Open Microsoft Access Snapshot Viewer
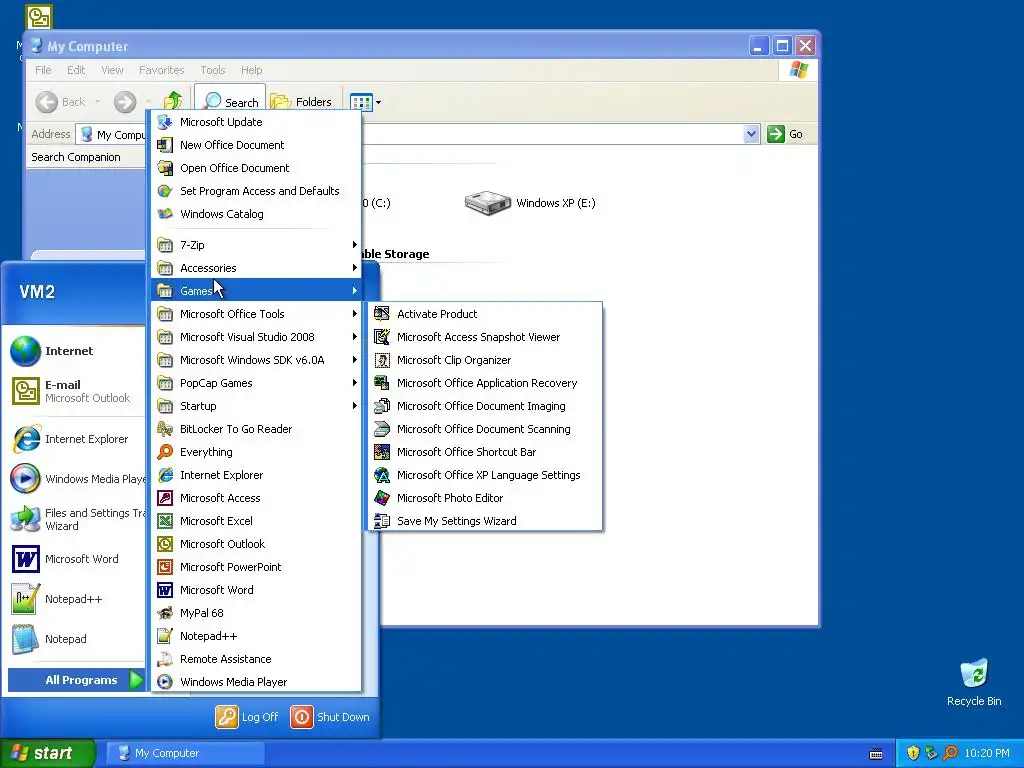 coord(485,337)
